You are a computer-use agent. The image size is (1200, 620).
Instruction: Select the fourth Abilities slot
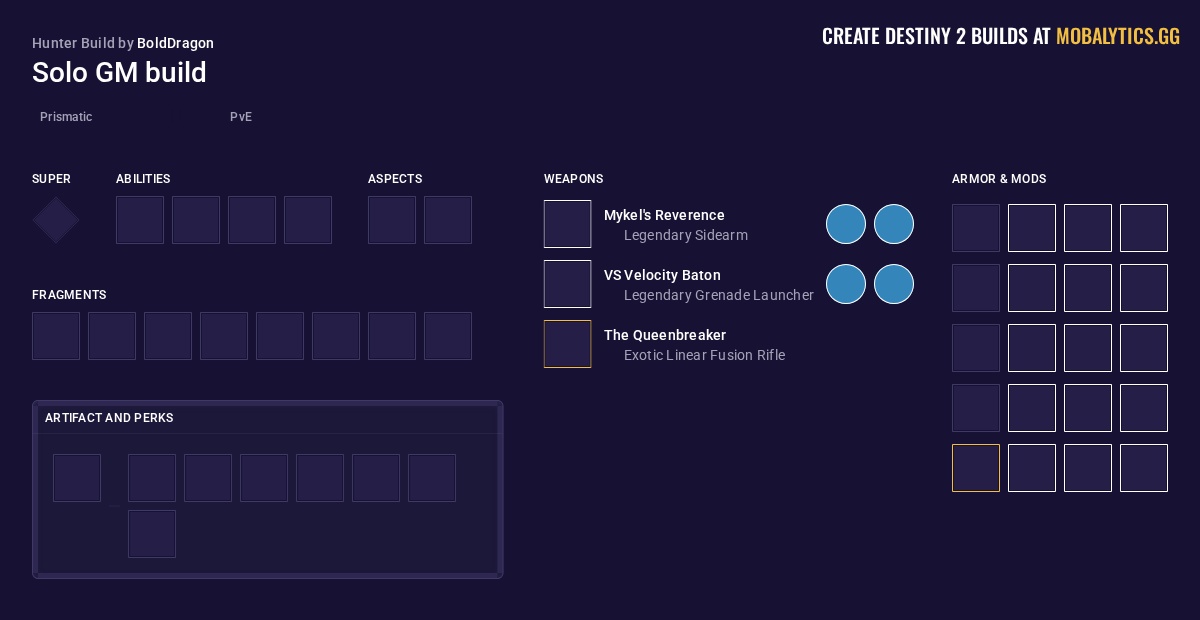point(308,220)
